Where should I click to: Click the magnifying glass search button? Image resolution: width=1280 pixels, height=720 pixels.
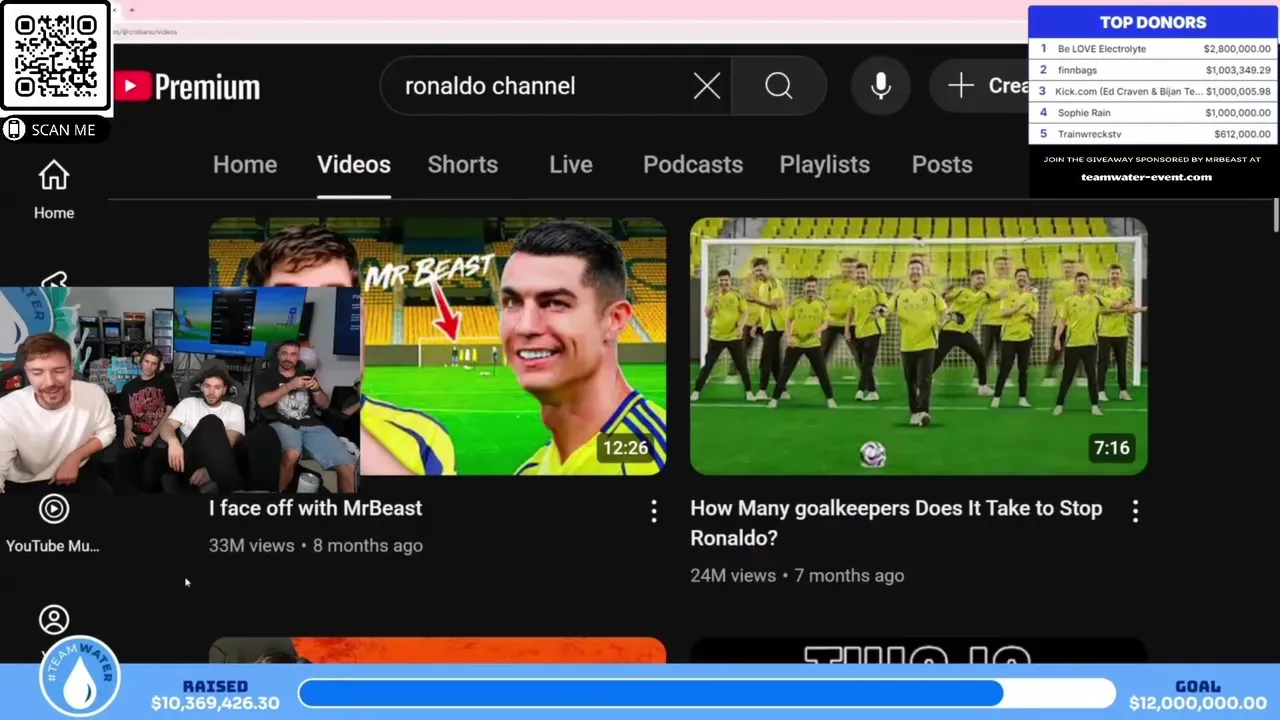coord(779,86)
